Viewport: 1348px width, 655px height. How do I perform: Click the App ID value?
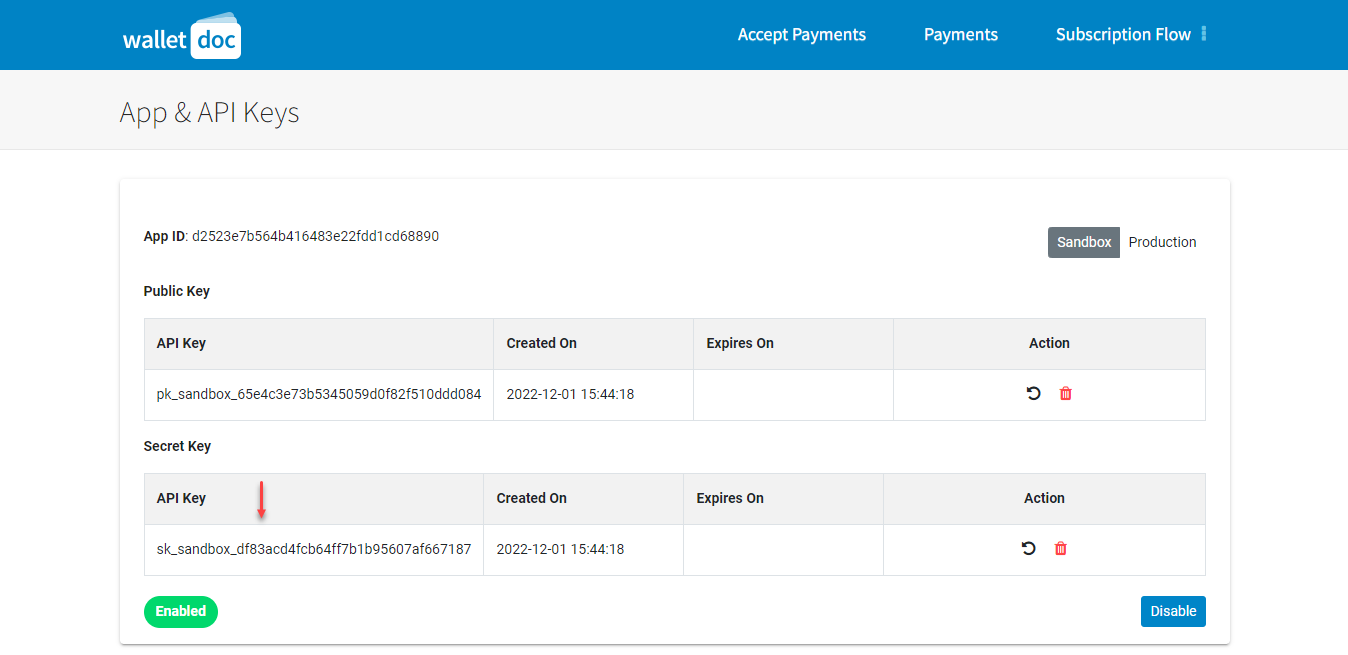(x=315, y=237)
